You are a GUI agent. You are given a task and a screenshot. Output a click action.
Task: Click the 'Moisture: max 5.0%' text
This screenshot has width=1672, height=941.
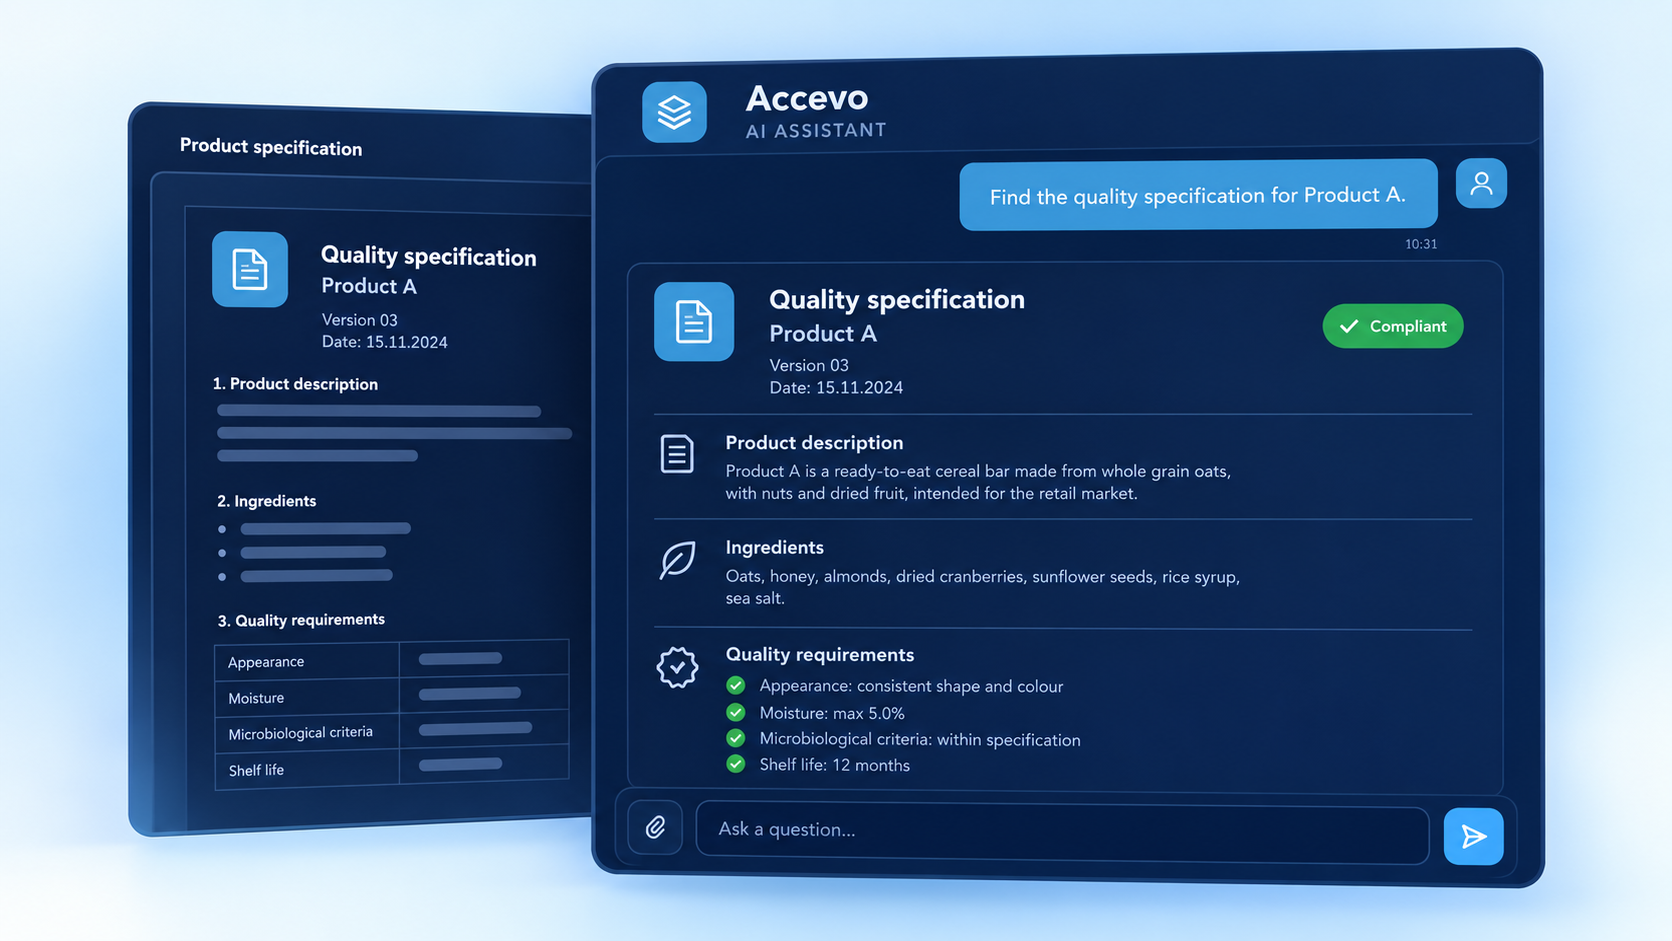coord(832,714)
